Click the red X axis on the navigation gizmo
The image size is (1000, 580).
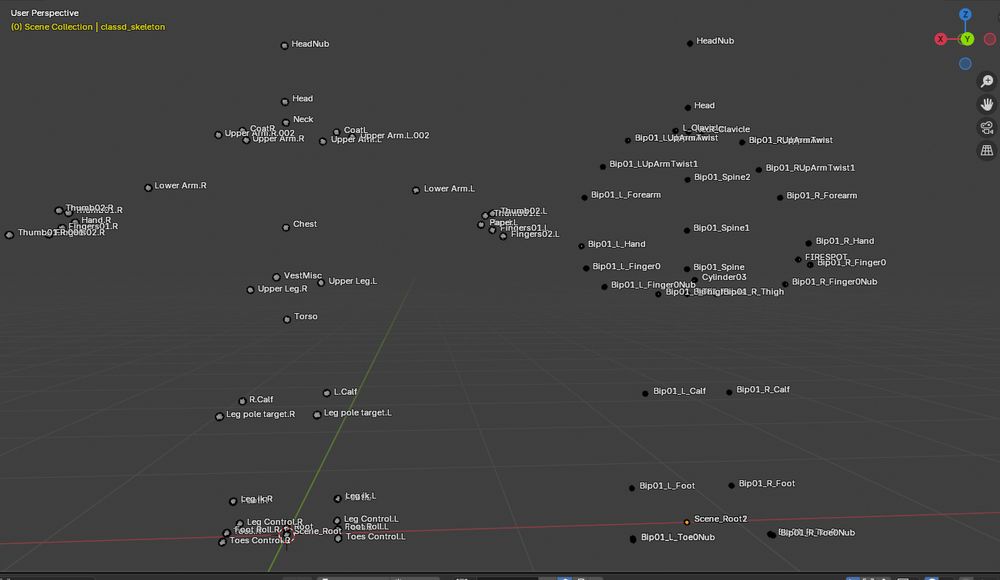940,39
